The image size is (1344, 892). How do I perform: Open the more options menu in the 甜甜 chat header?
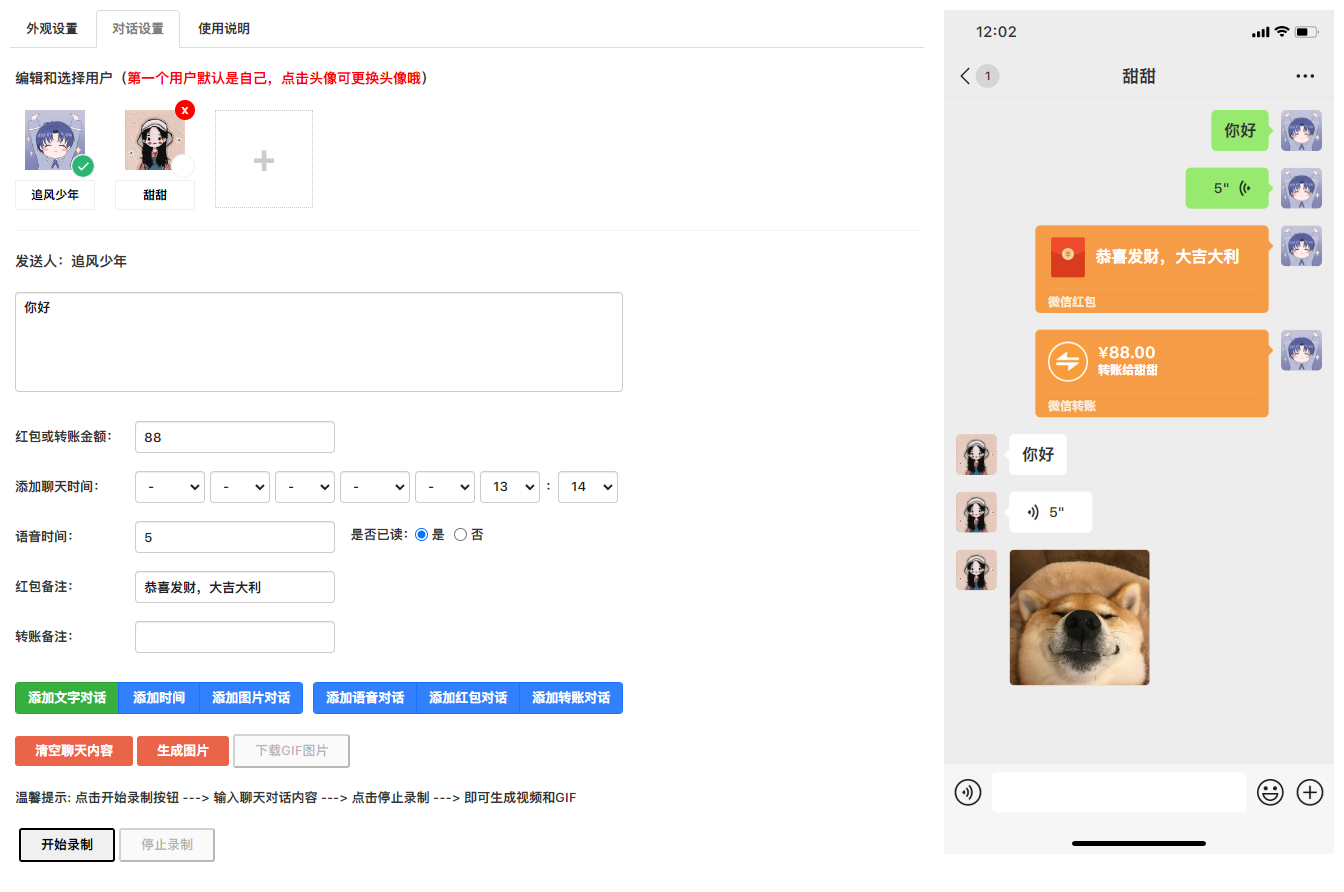coord(1305,76)
